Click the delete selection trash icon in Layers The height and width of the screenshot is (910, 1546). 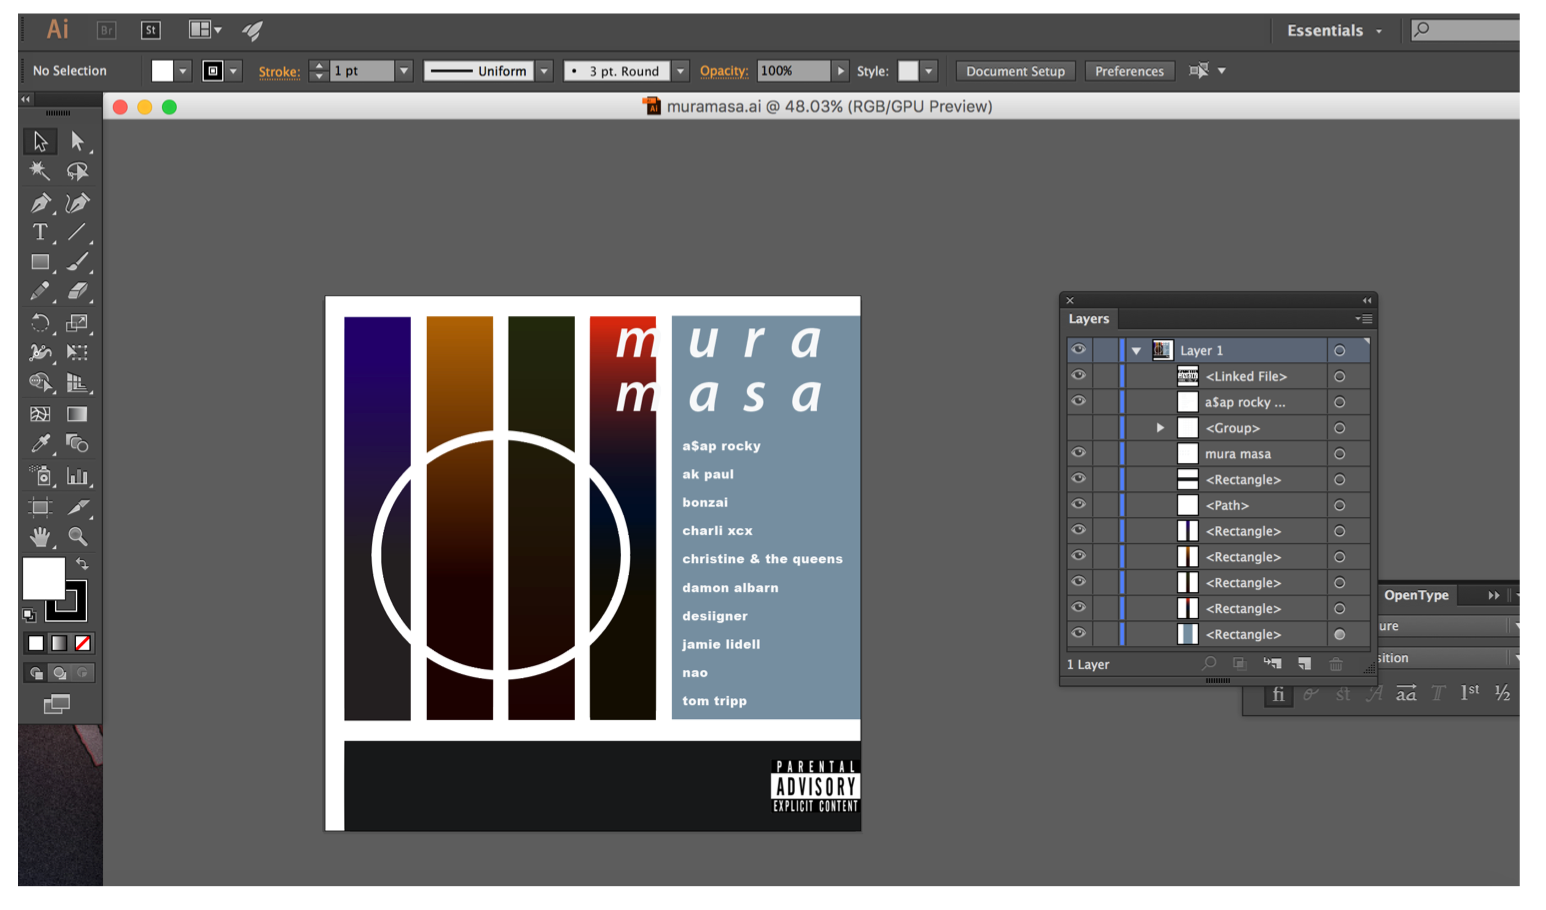click(1336, 664)
